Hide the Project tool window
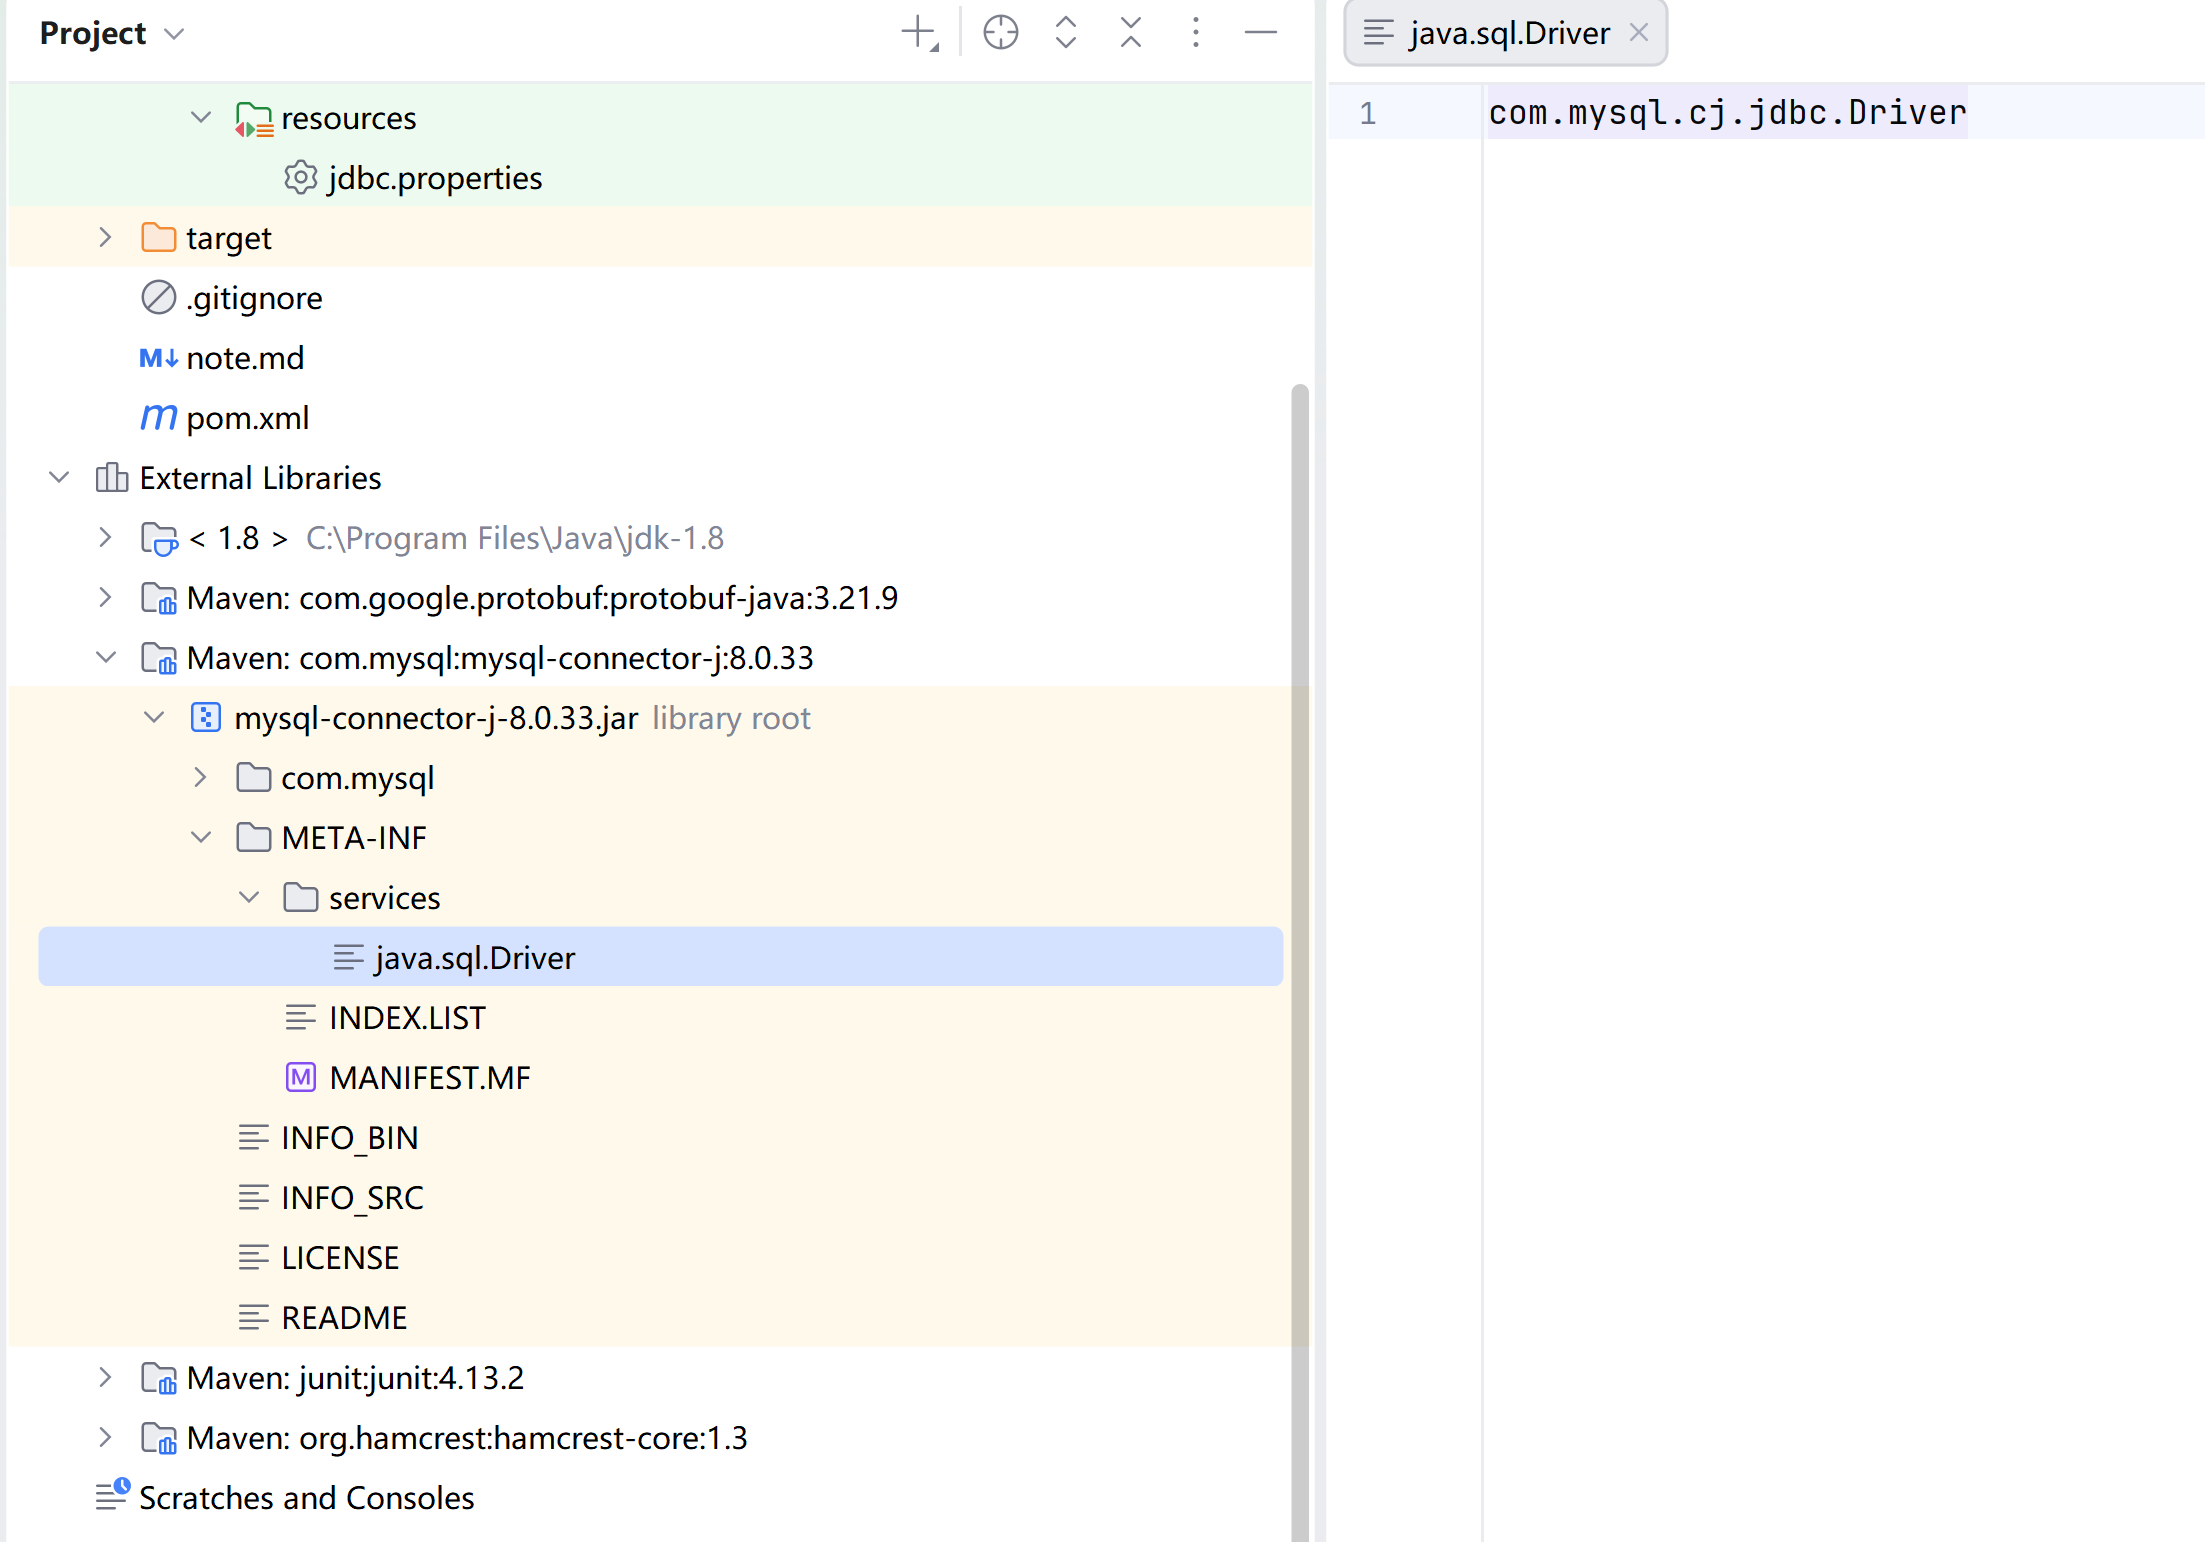The width and height of the screenshot is (2205, 1542). click(x=1260, y=33)
